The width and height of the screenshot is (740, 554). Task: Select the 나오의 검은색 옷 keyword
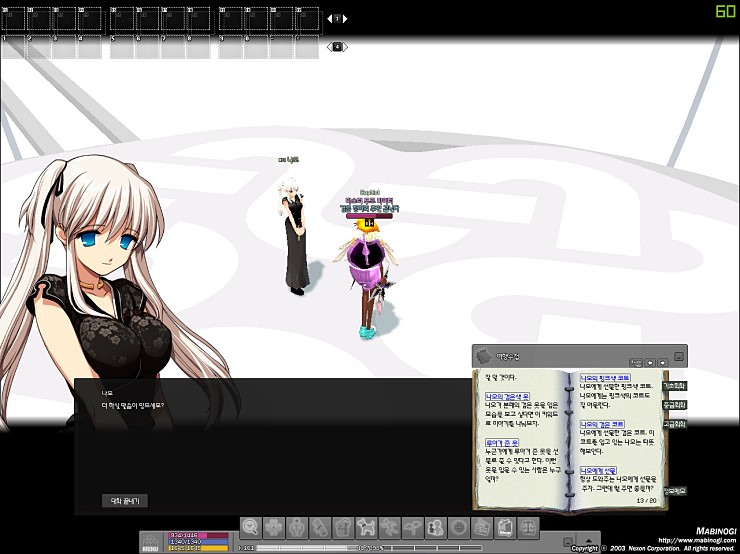coord(509,396)
